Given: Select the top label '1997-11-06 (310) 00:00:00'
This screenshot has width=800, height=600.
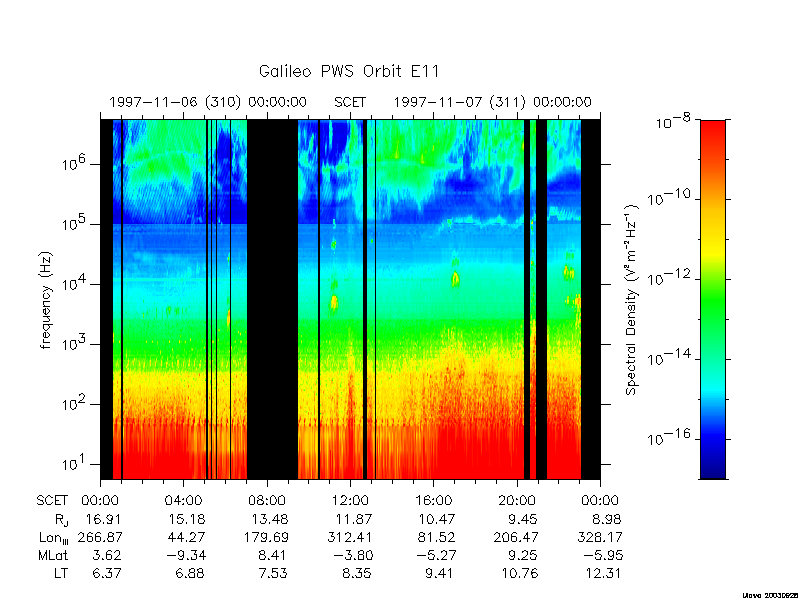Looking at the screenshot, I should (208, 103).
